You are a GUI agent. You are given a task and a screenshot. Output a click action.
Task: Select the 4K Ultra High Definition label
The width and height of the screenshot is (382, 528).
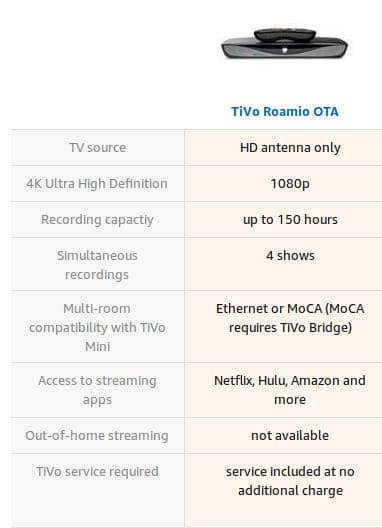click(x=97, y=184)
